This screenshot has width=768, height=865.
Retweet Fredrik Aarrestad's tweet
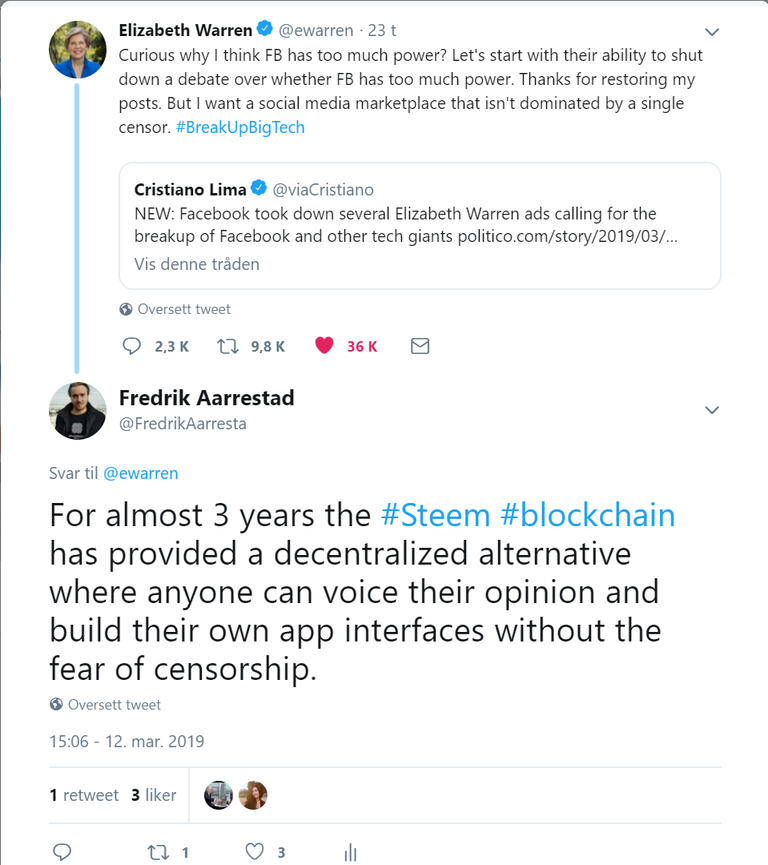(158, 852)
